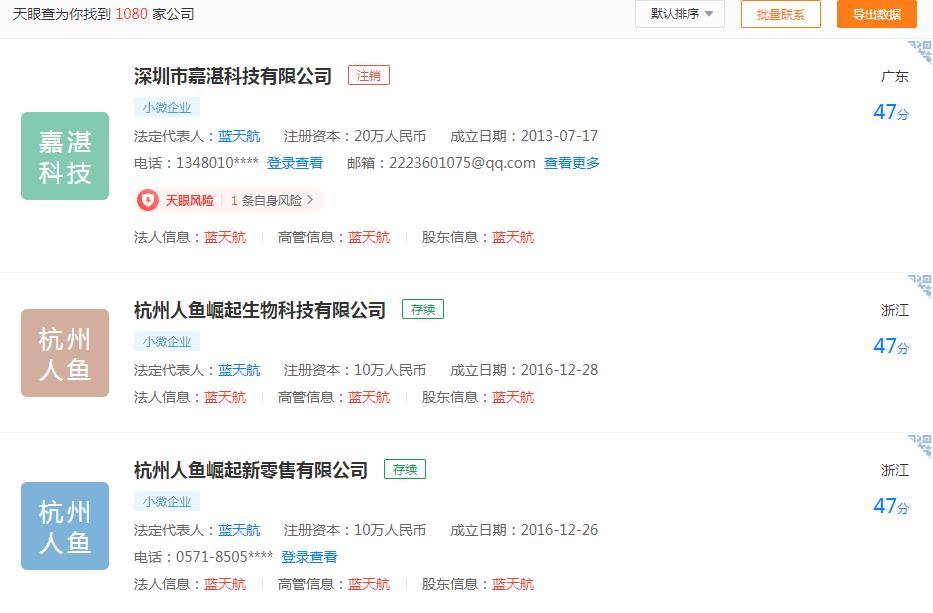Click 登录查看 next to phone 0571-8505****
933x613 pixels.
[309, 557]
